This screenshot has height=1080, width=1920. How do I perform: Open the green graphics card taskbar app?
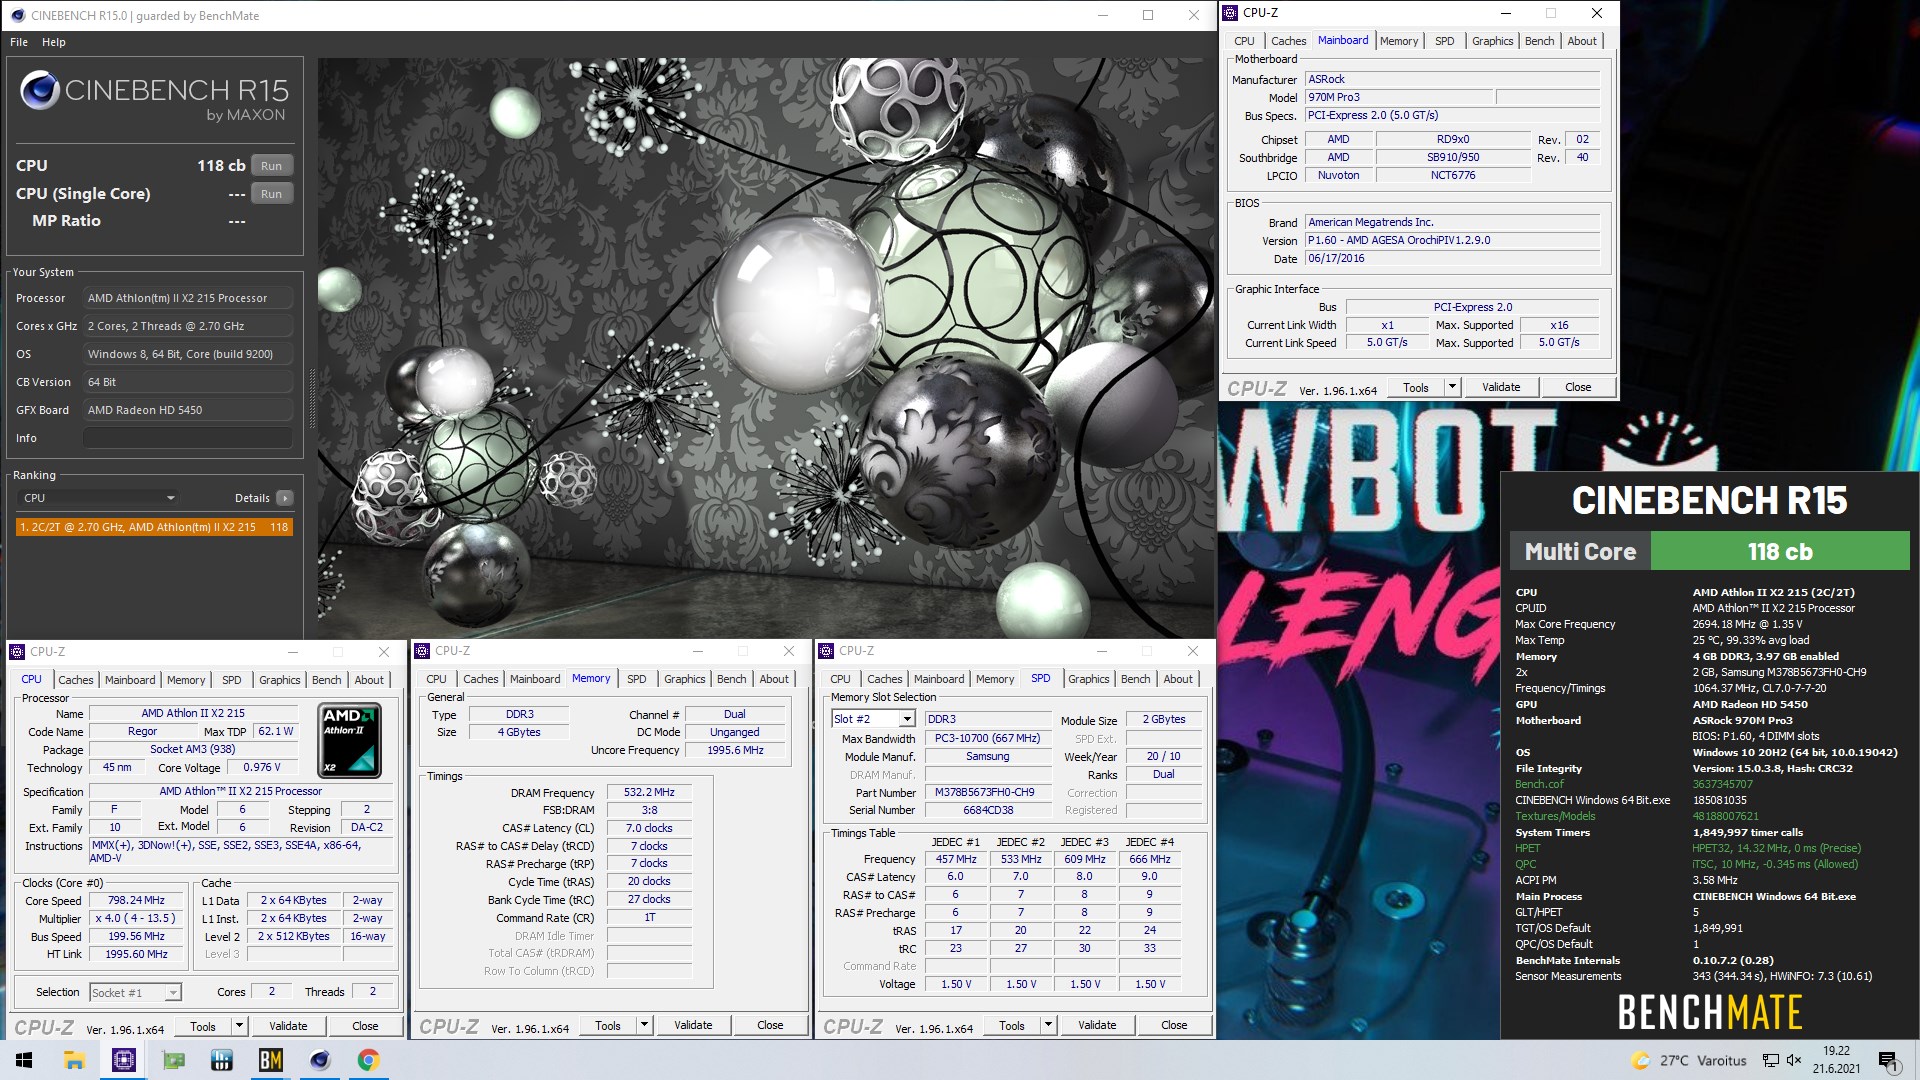(174, 1060)
